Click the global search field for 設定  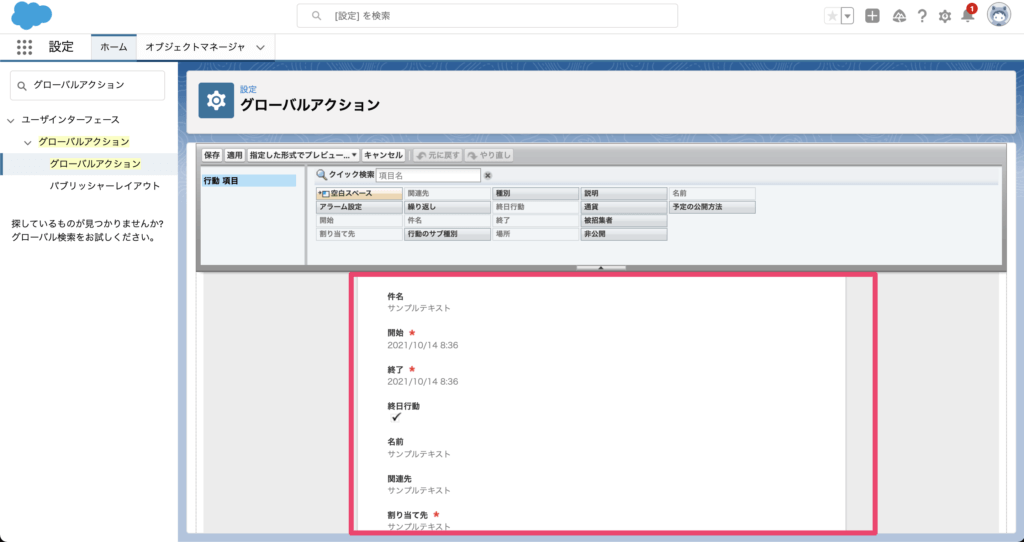[x=487, y=16]
